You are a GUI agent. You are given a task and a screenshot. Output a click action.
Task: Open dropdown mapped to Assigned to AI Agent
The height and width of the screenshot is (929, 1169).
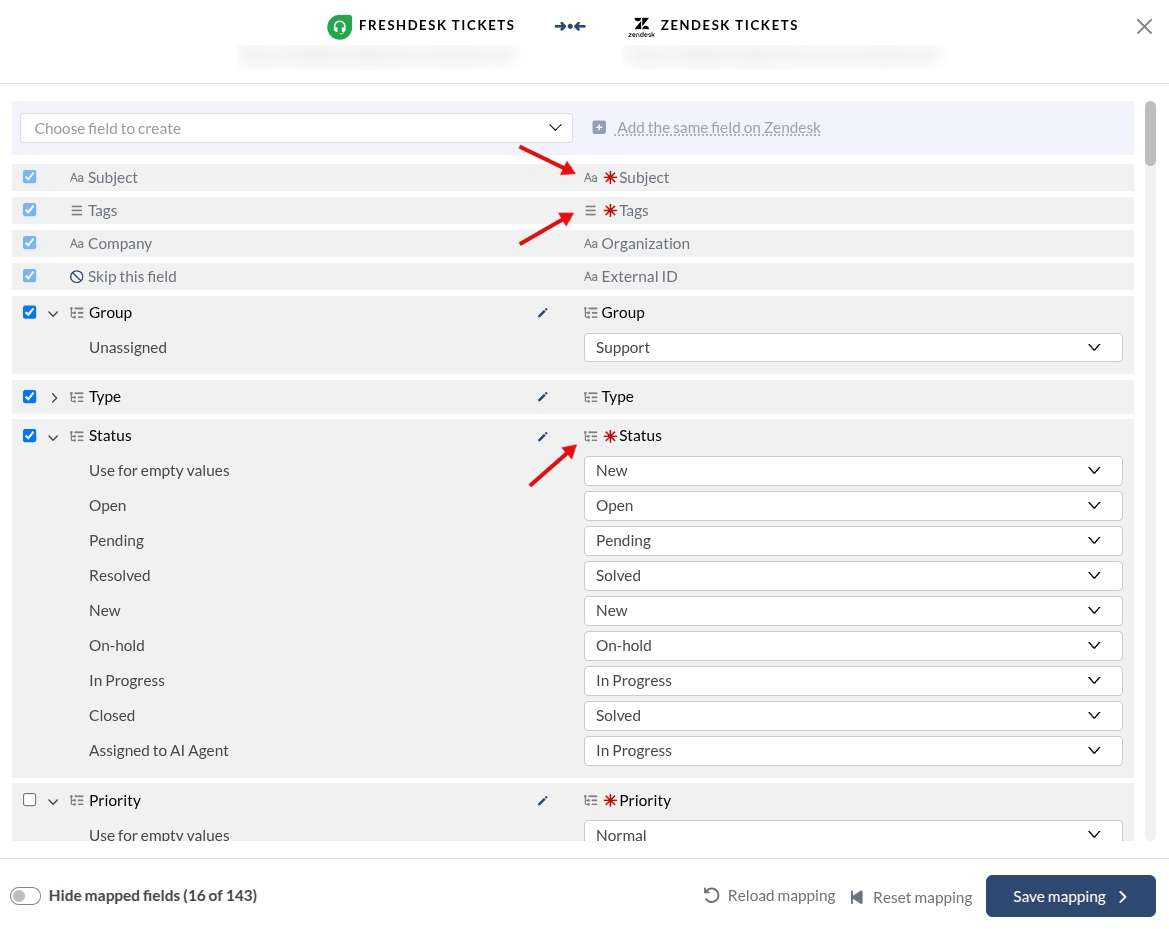pos(853,751)
